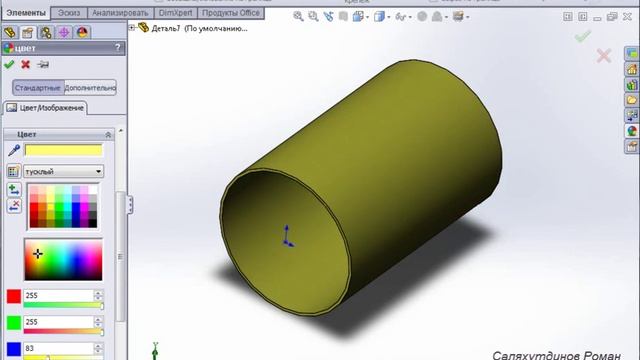640x360 pixels.
Task: Open the Цвет/Изображение tab
Action: pyautogui.click(x=45, y=108)
